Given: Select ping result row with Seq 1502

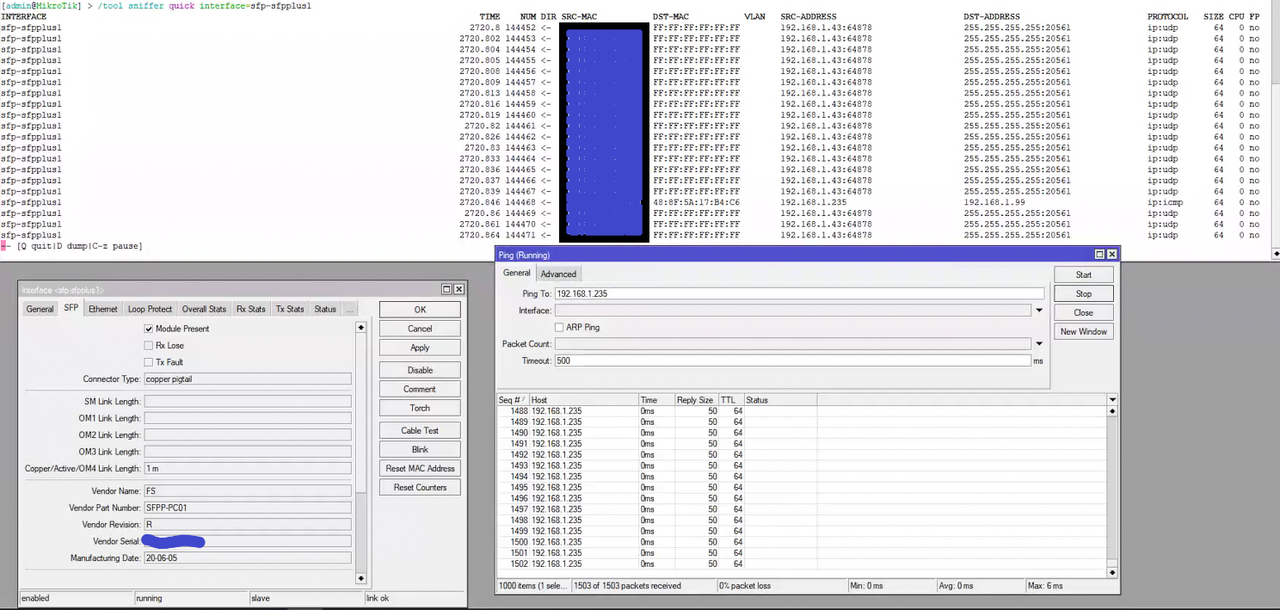Looking at the screenshot, I should pyautogui.click(x=801, y=564).
